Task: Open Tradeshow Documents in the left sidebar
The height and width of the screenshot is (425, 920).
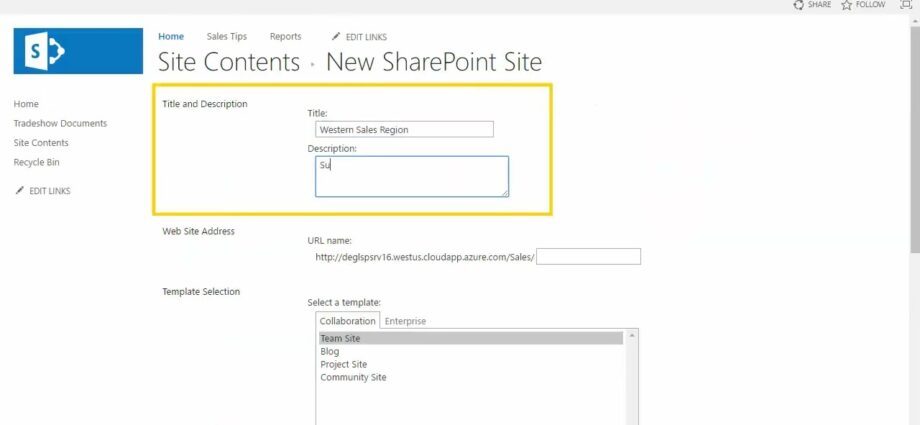Action: pos(60,124)
